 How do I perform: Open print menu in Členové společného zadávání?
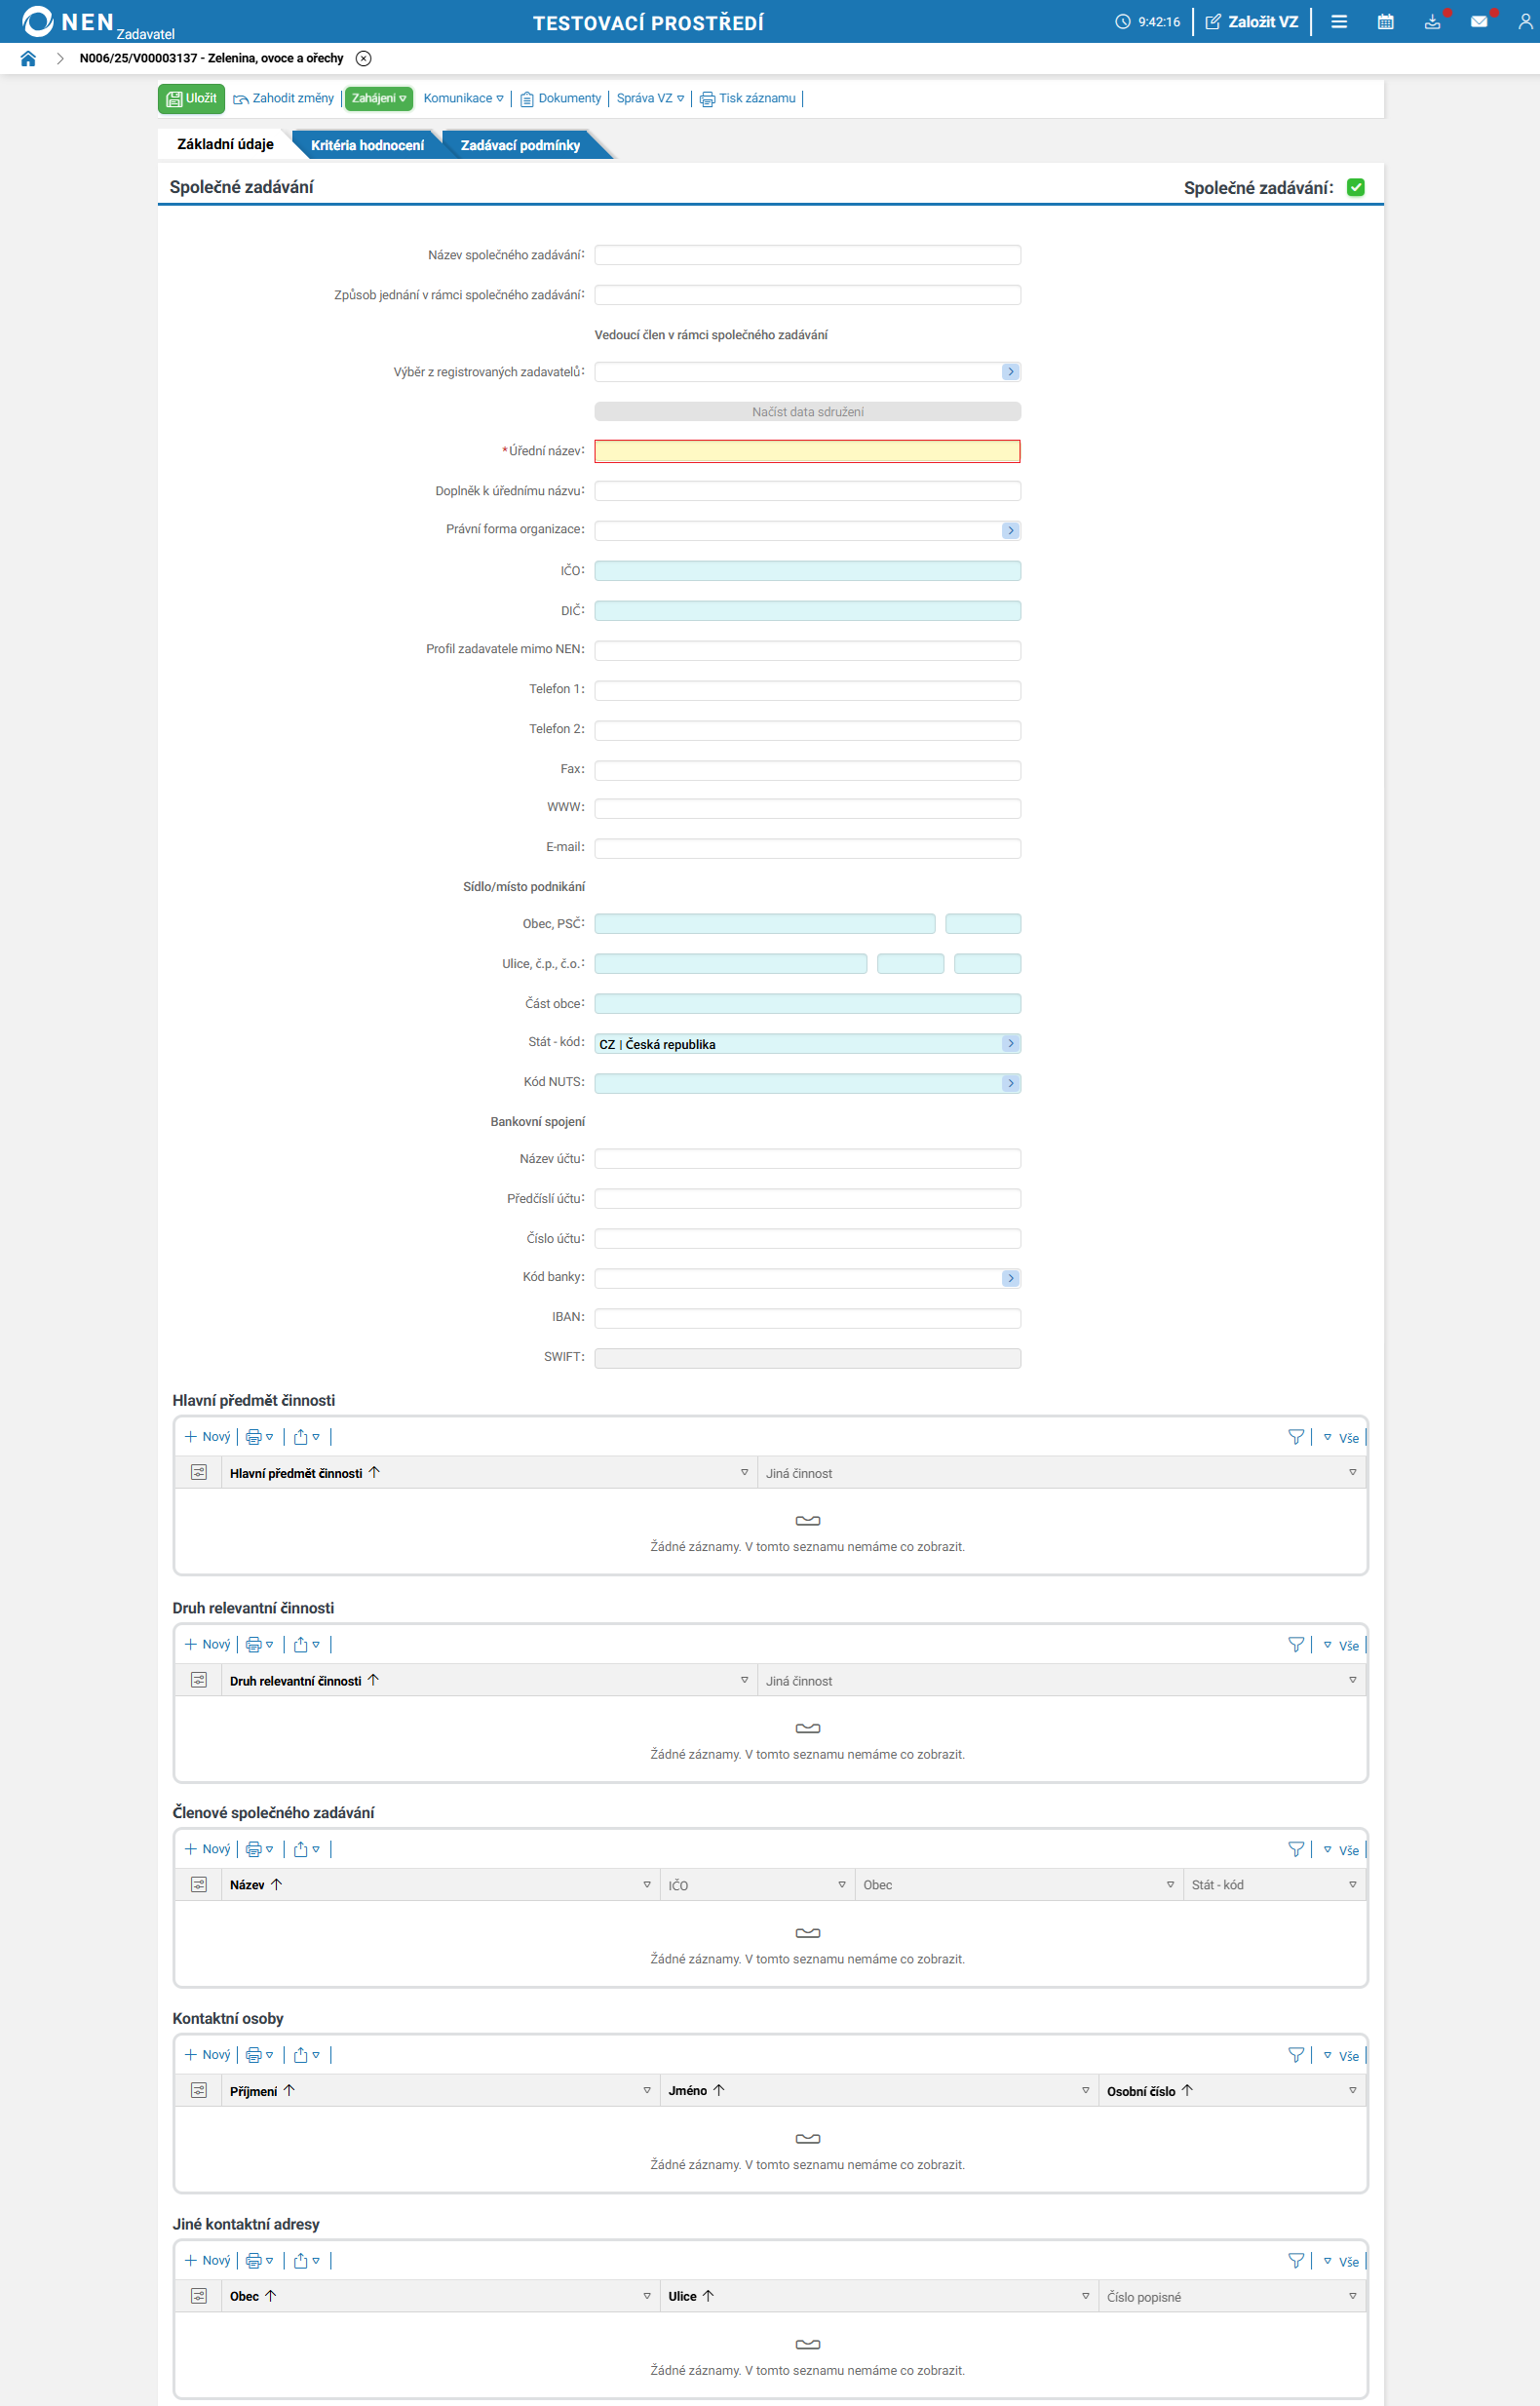pyautogui.click(x=259, y=1849)
